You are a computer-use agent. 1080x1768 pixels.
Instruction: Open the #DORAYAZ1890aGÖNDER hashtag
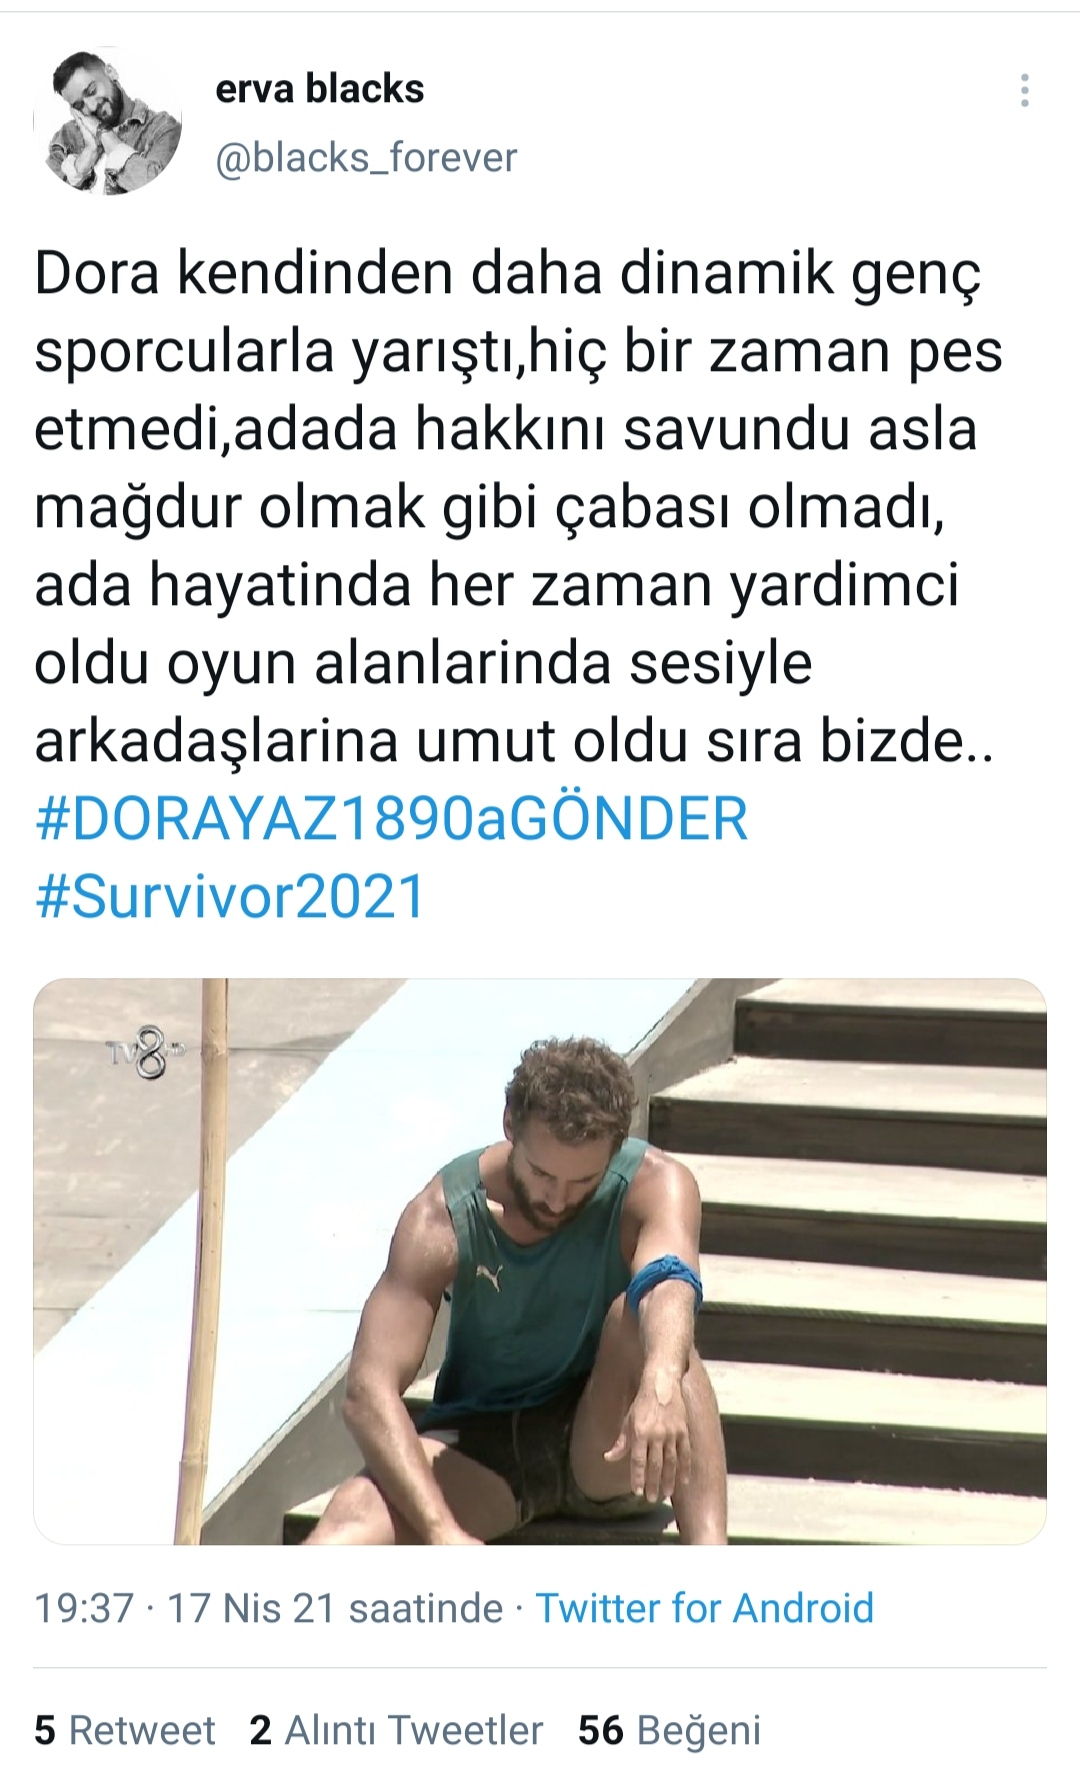tap(391, 819)
